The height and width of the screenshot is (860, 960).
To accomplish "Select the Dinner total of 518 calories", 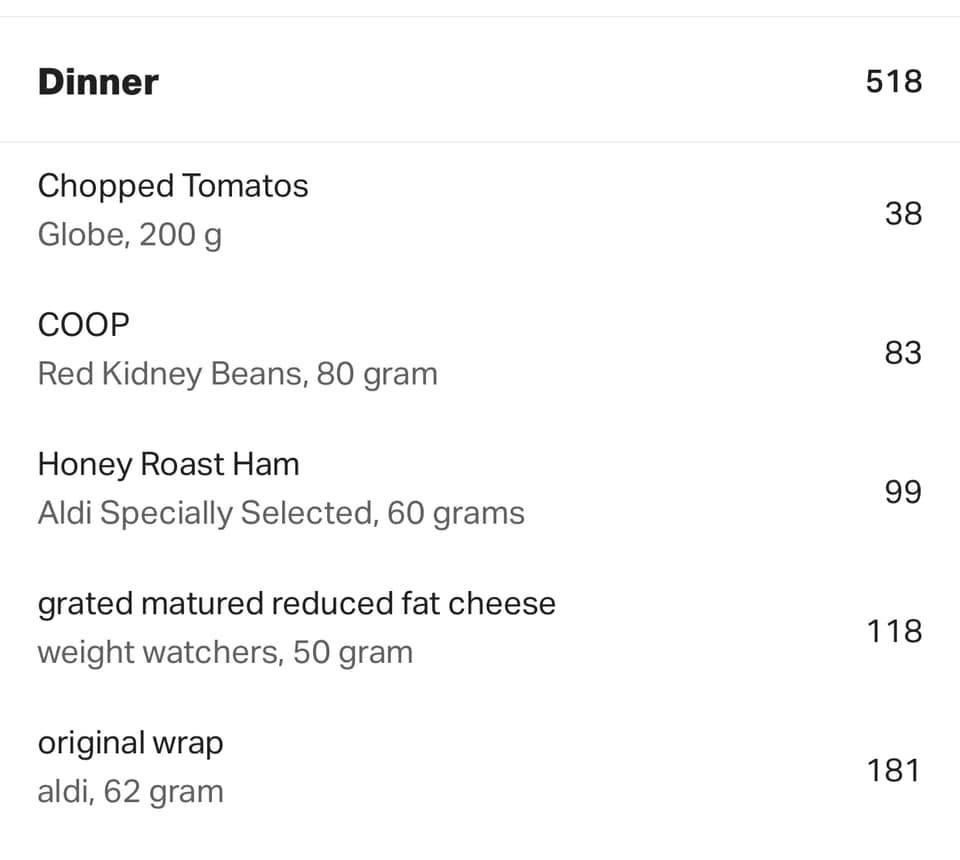I will (894, 81).
